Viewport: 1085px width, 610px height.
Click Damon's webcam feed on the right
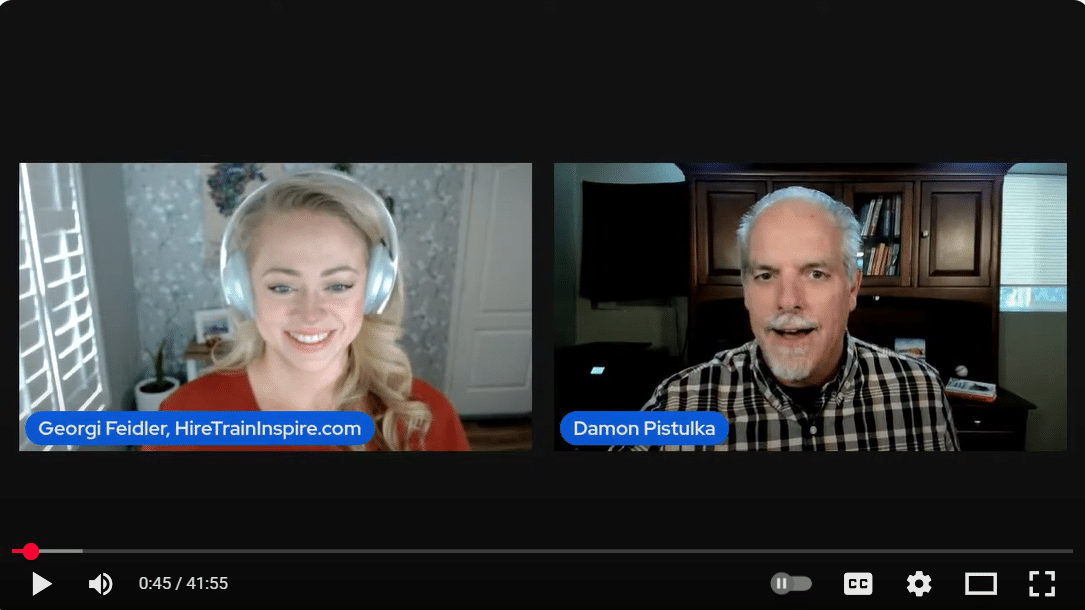(x=810, y=306)
